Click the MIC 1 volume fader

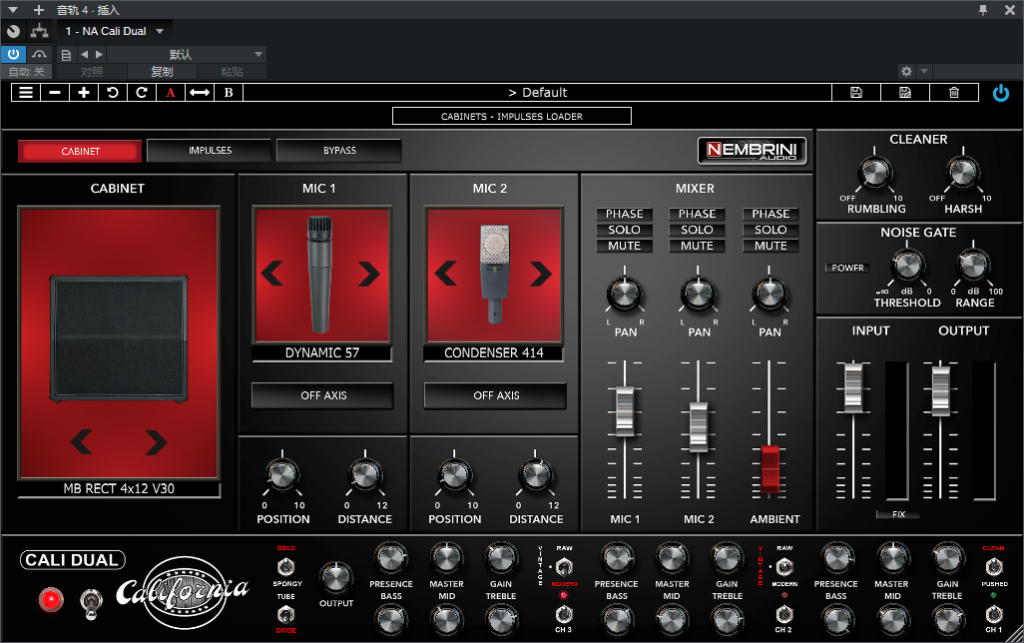624,411
